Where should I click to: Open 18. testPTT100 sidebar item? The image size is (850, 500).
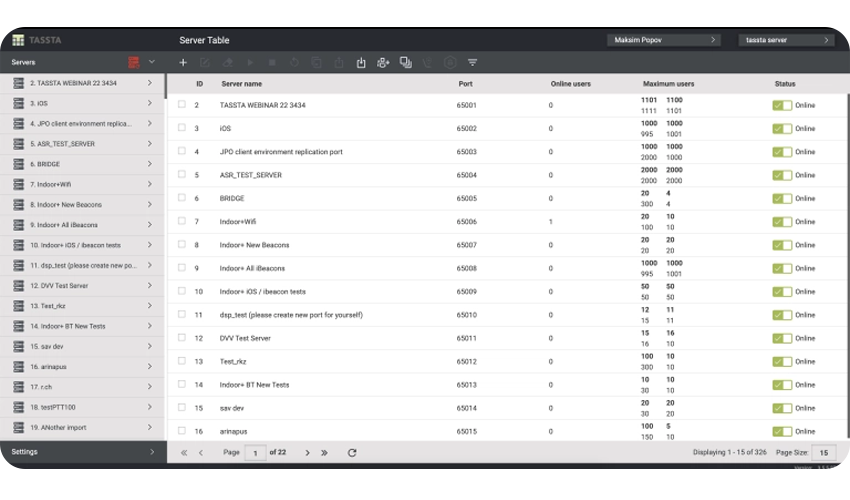pos(82,407)
